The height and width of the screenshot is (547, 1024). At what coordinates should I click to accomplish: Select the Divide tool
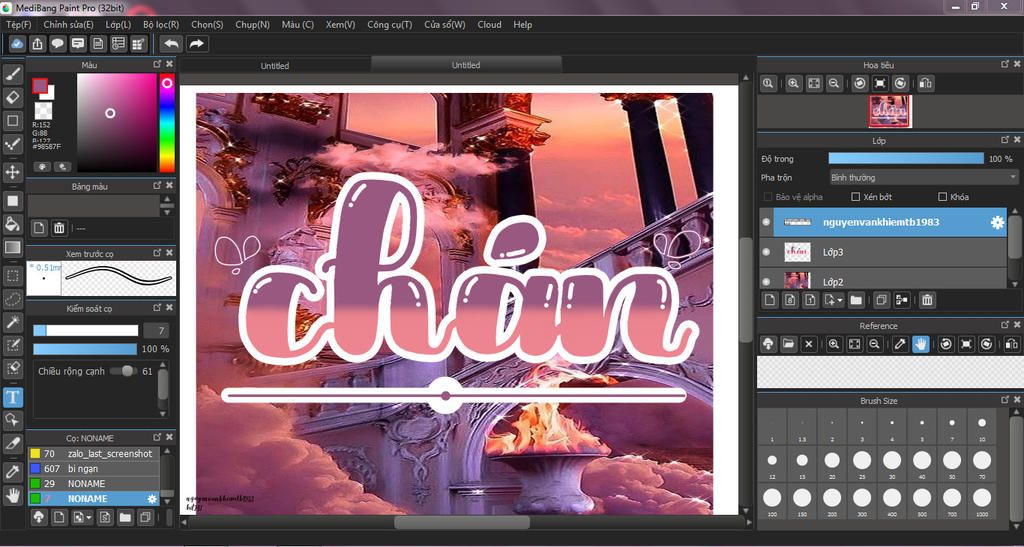[12, 443]
